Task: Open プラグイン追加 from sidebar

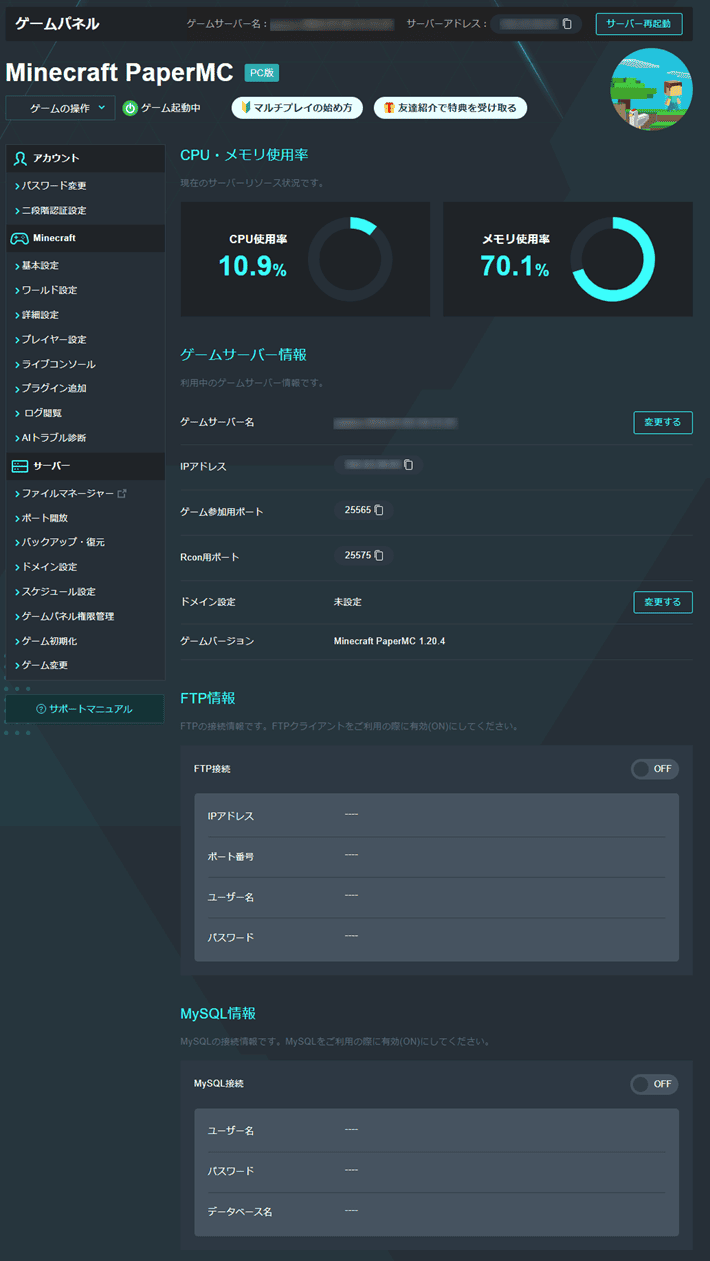Action: pos(55,388)
